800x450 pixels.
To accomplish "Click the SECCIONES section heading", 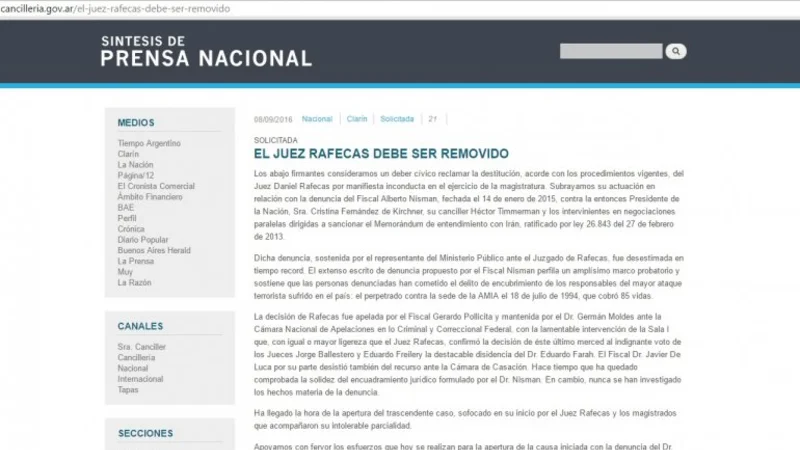I will 145,433.
